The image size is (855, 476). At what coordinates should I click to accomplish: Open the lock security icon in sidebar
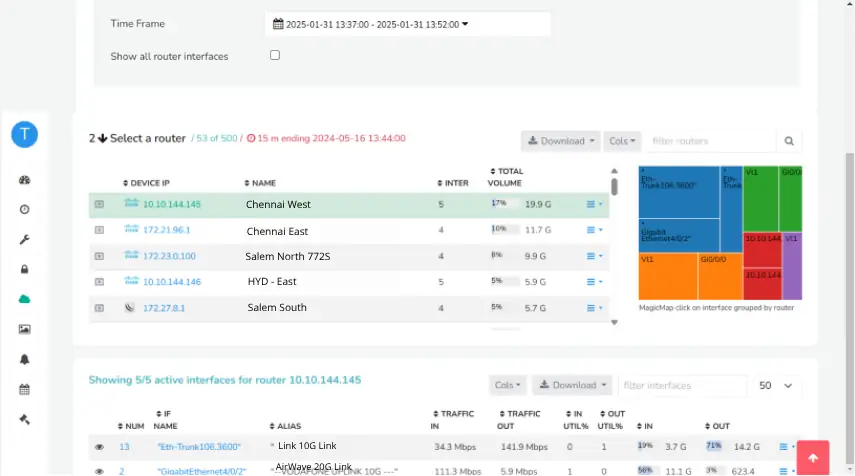pos(25,269)
